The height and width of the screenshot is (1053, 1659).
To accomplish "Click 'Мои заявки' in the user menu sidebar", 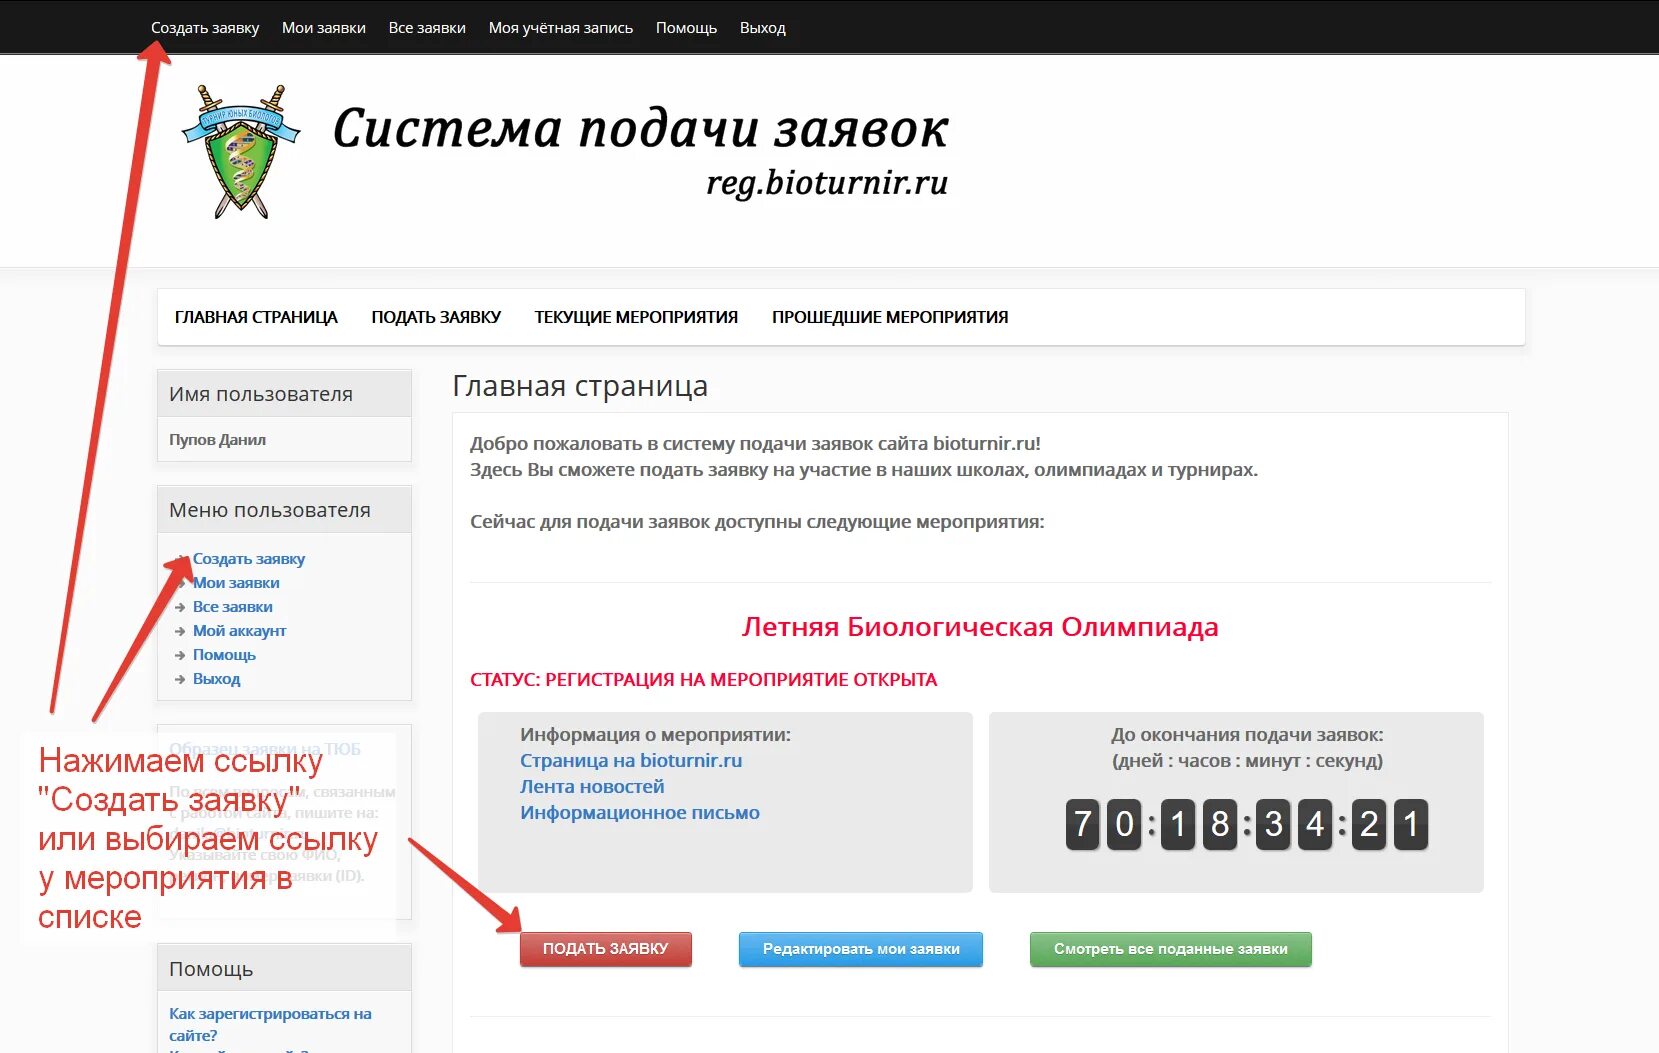I will (x=236, y=583).
